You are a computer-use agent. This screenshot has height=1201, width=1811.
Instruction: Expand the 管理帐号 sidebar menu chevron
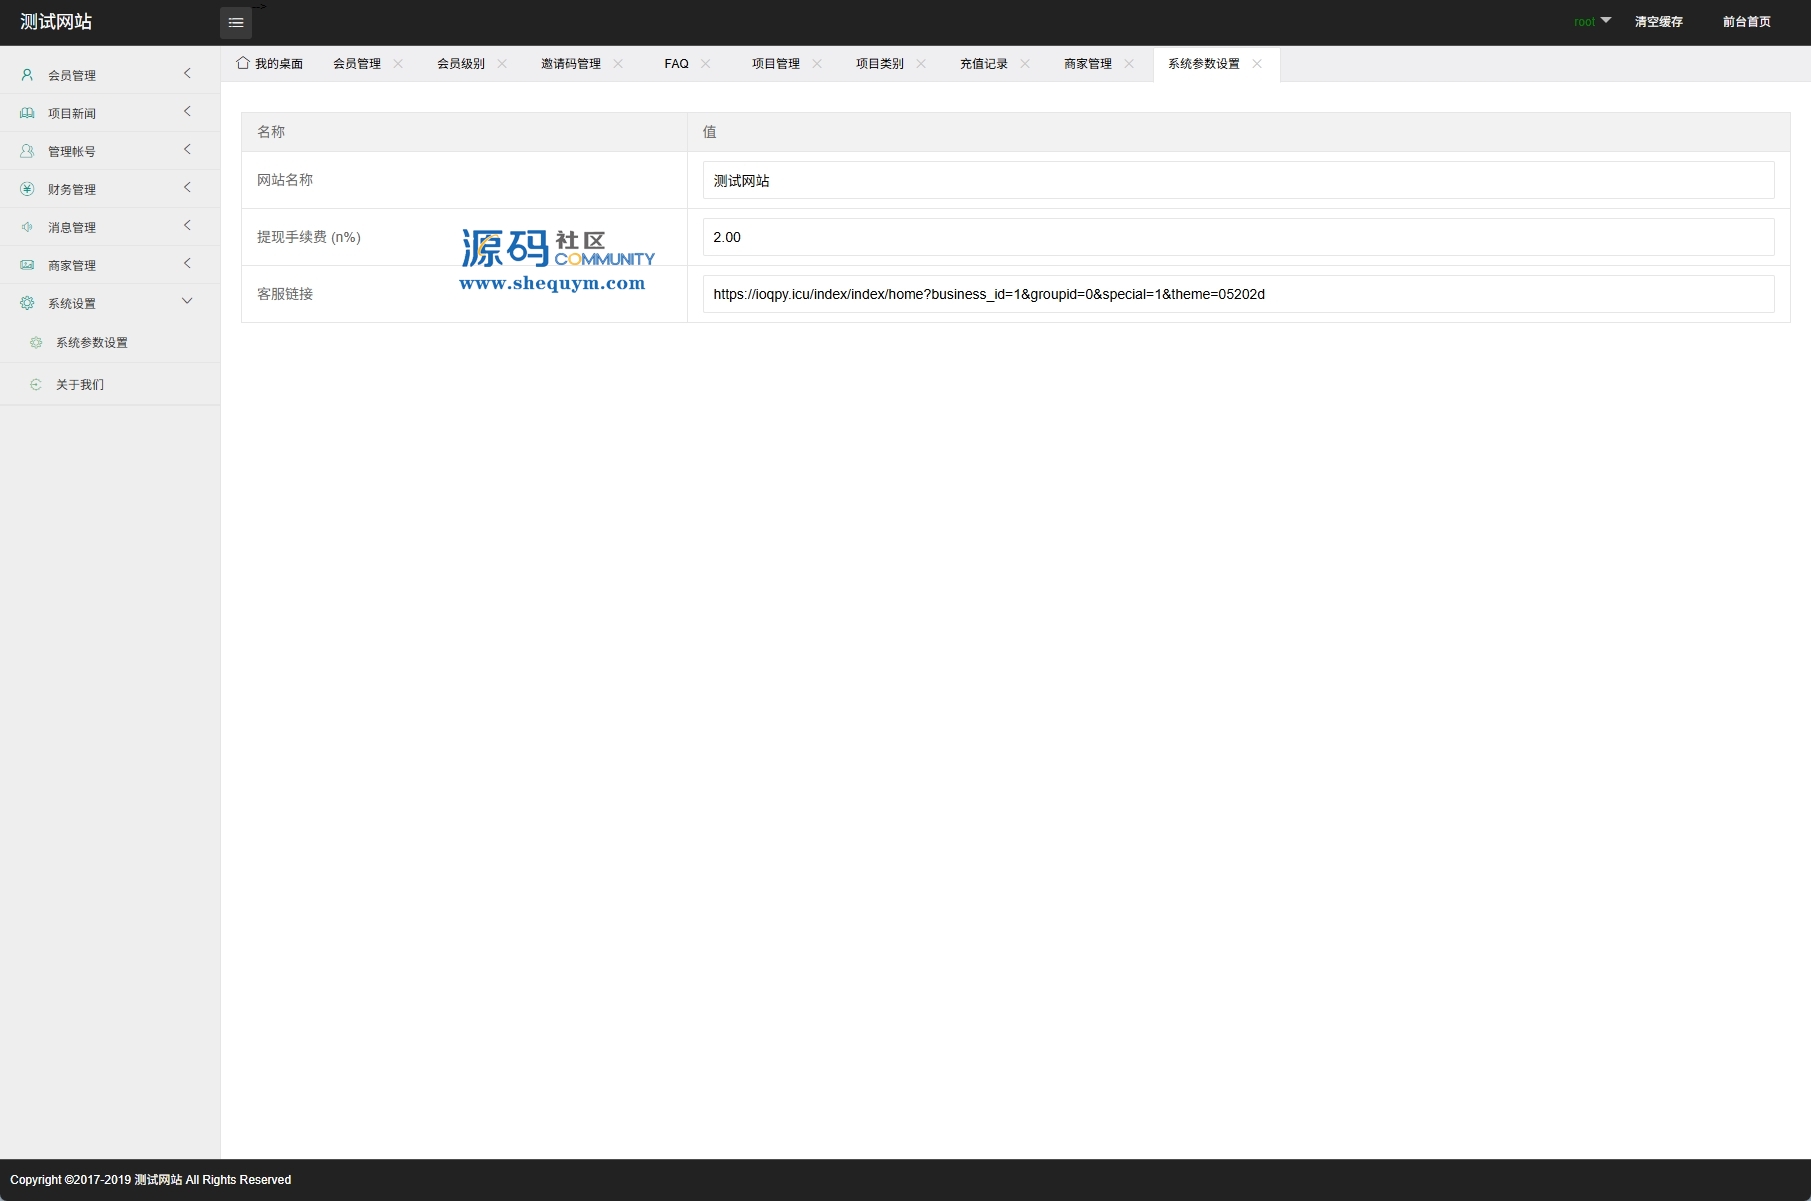(x=187, y=150)
